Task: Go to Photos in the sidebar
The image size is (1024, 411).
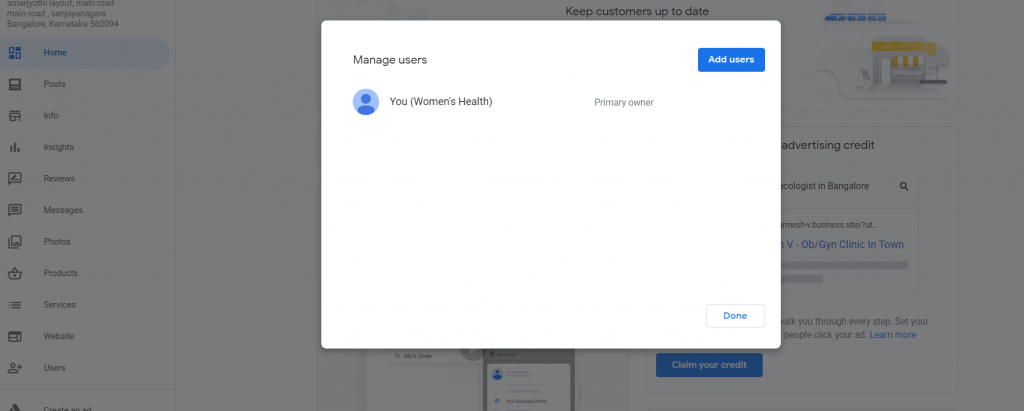Action: [85, 242]
